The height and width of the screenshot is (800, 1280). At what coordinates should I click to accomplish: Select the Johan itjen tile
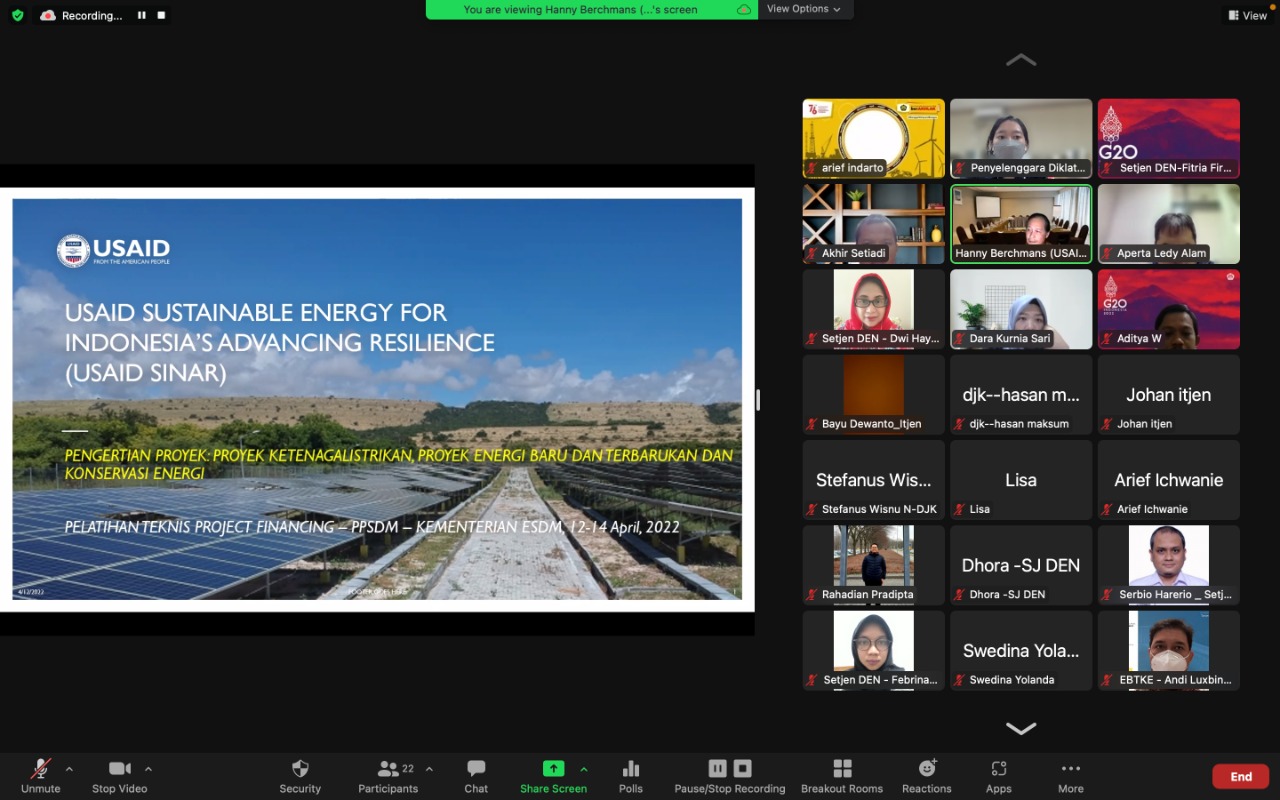coord(1169,394)
